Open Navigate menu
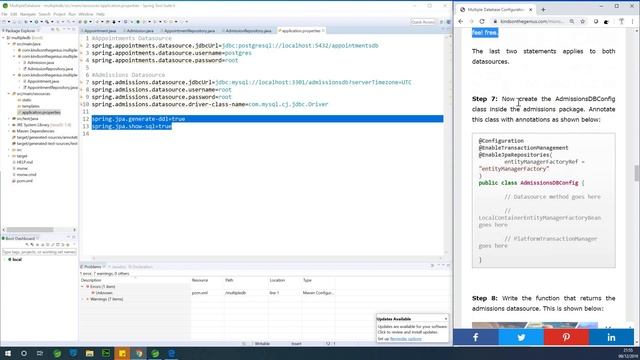Screen dimensions: 640x360 [x=28, y=14]
